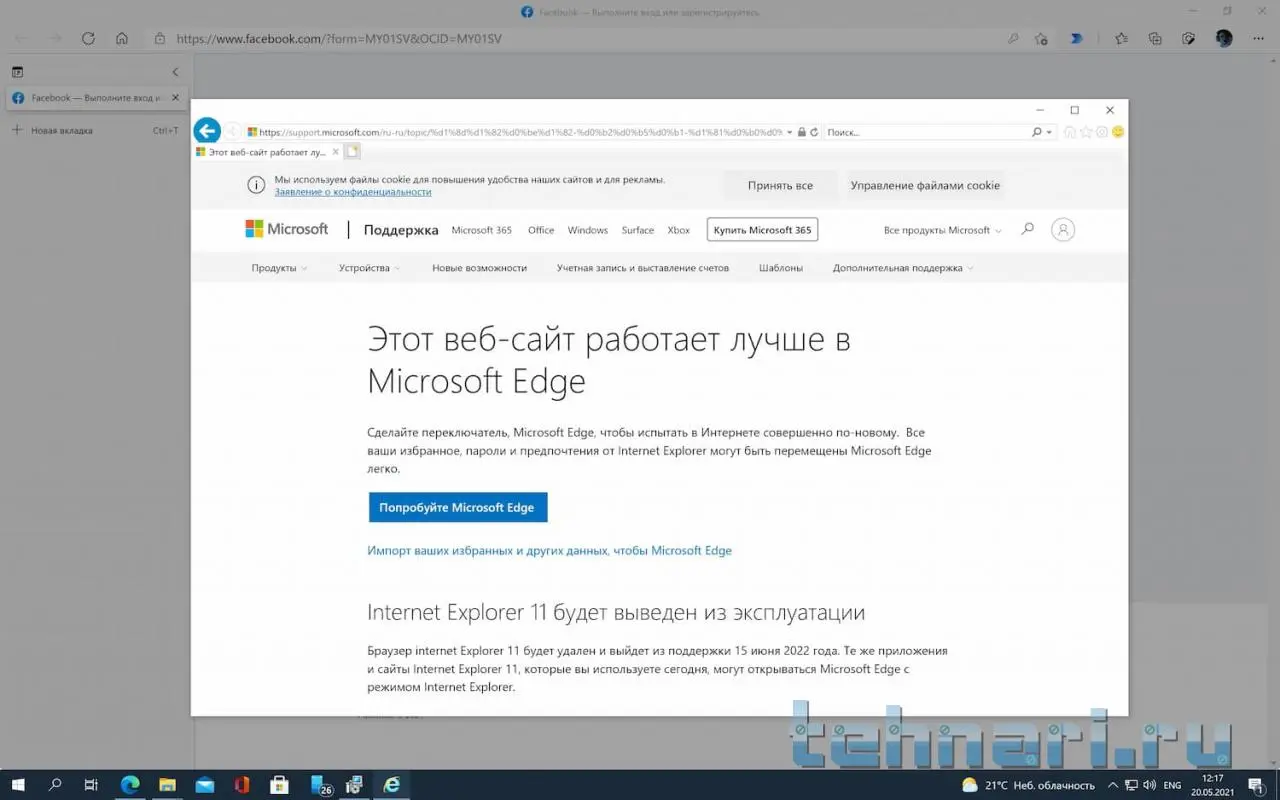Open the Microsoft 365 navigation link
Viewport: 1280px width, 800px height.
coord(481,230)
